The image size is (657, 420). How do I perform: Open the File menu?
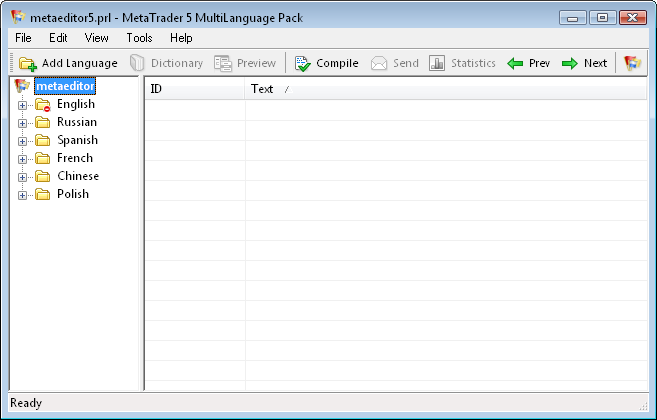pos(23,38)
